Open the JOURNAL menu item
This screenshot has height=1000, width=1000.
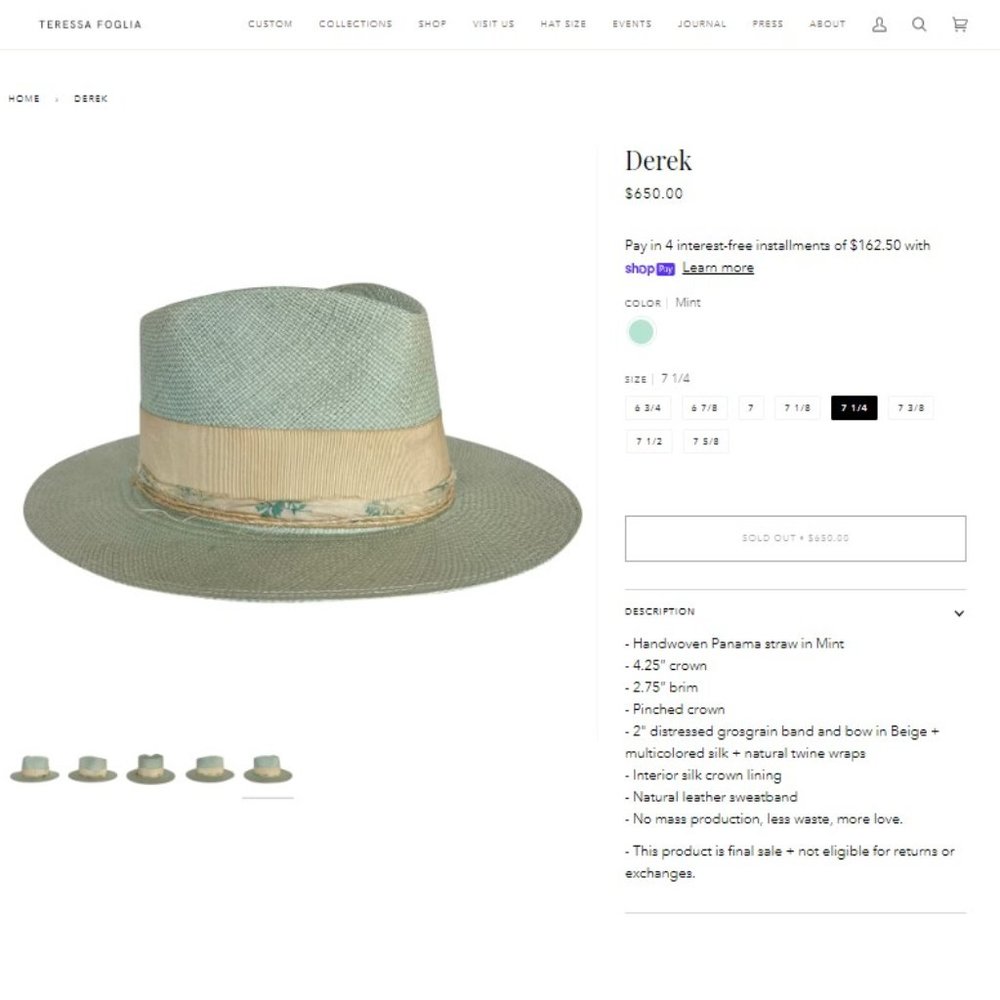[702, 24]
